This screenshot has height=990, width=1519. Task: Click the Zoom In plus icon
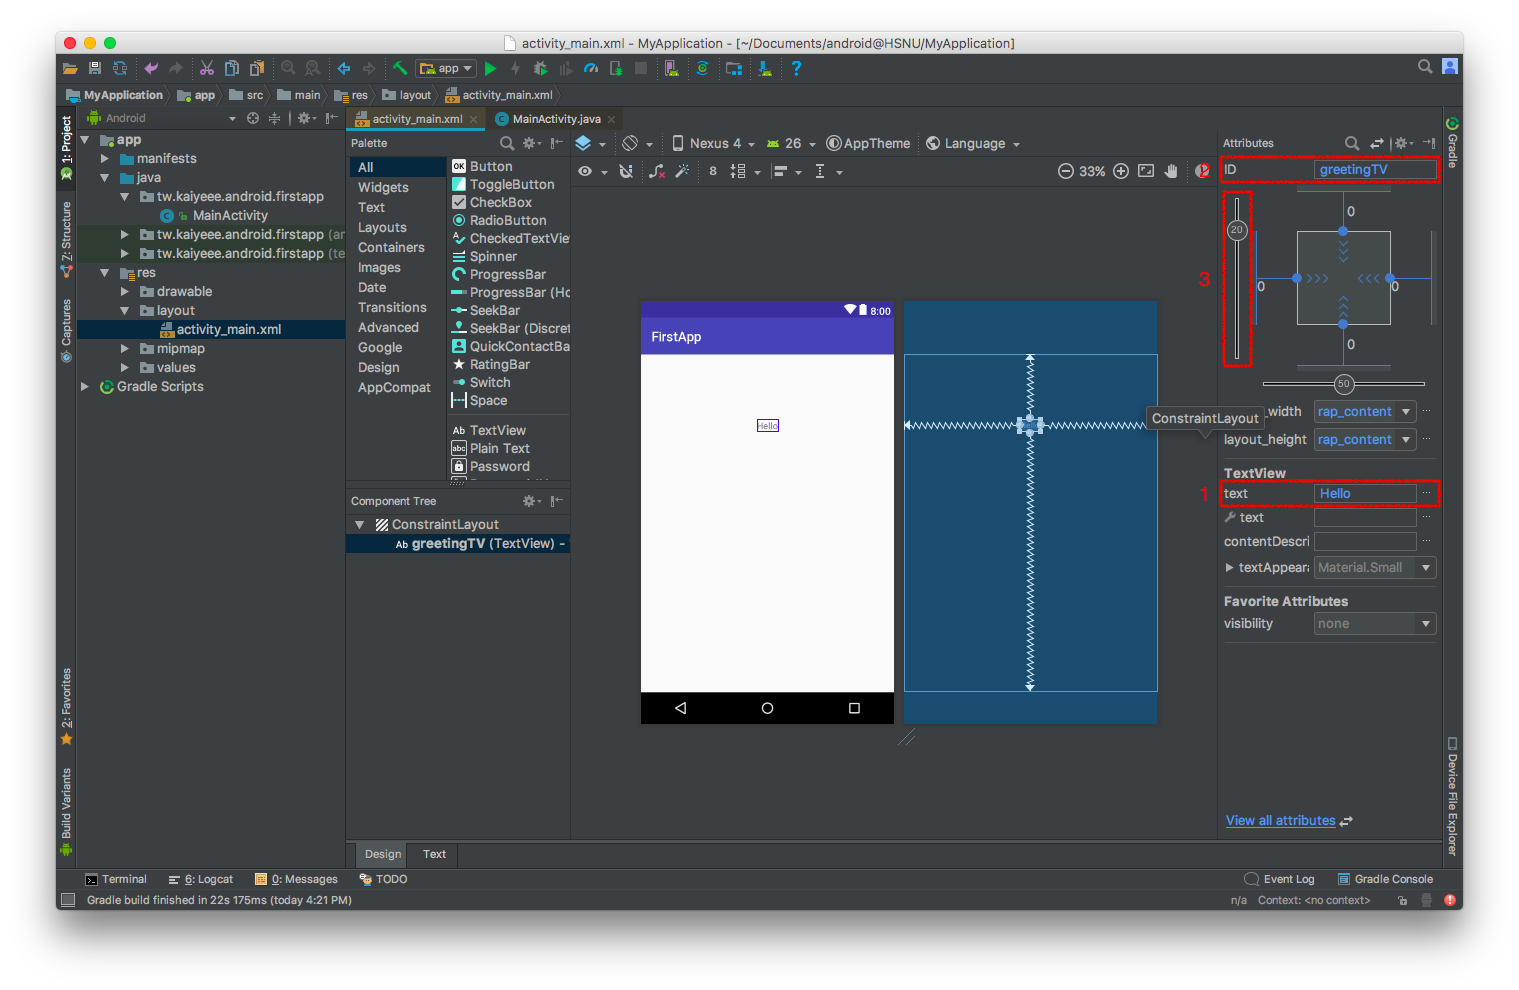click(x=1121, y=171)
